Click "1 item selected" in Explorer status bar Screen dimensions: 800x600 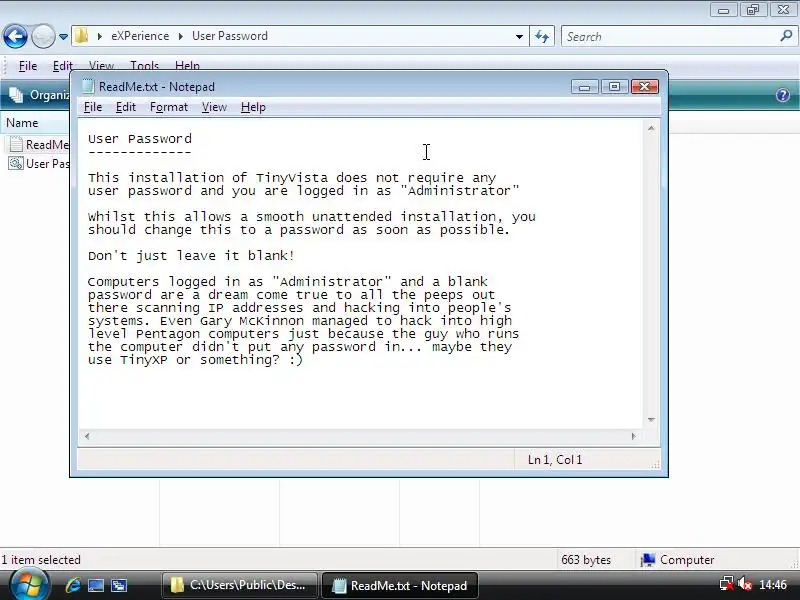coord(41,560)
